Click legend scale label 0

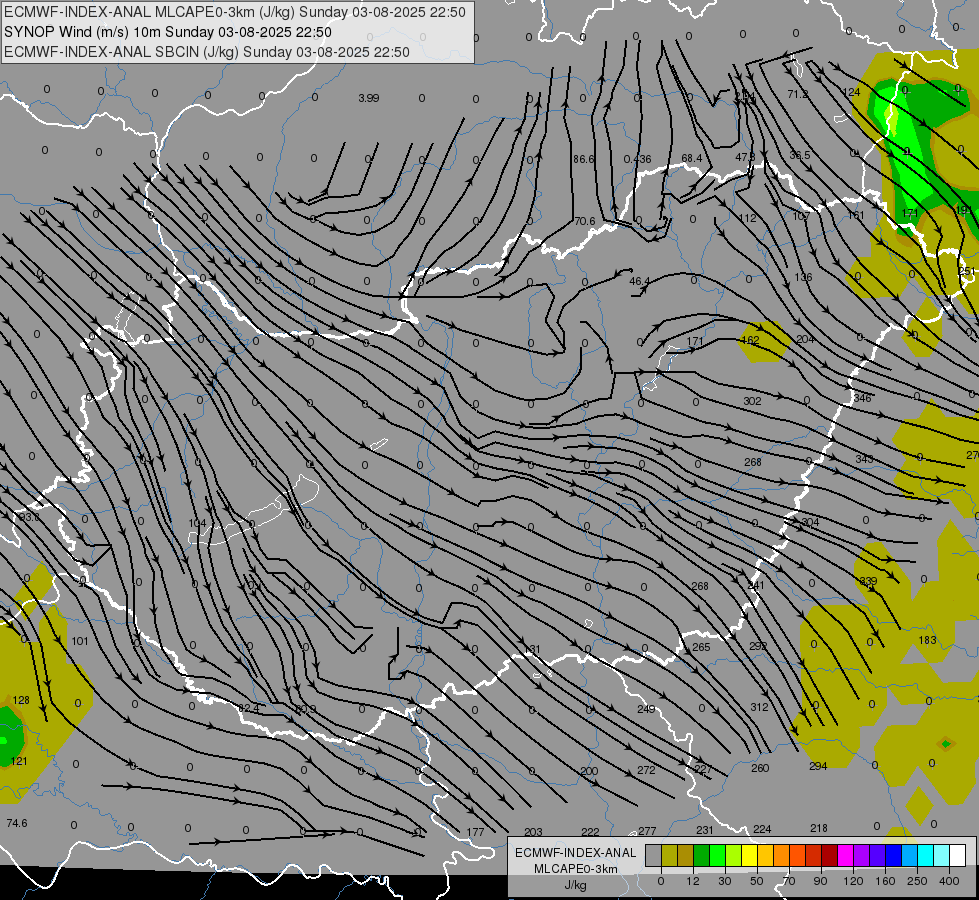click(x=661, y=881)
